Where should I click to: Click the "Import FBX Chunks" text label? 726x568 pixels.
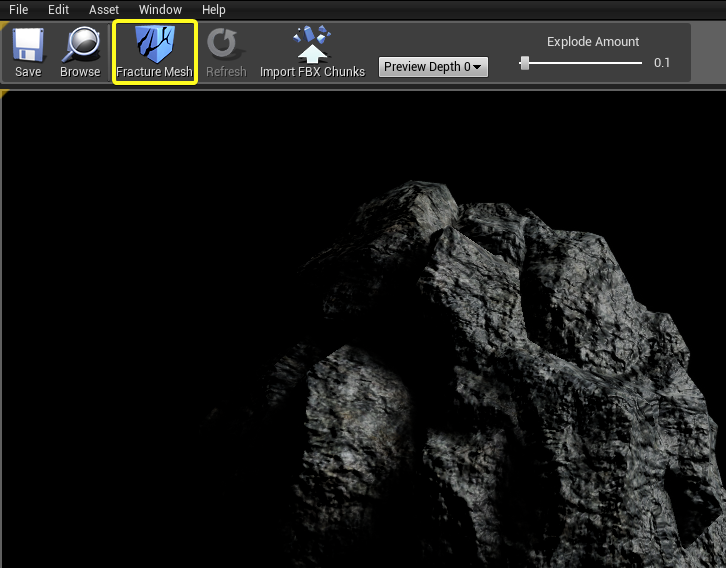(x=312, y=72)
